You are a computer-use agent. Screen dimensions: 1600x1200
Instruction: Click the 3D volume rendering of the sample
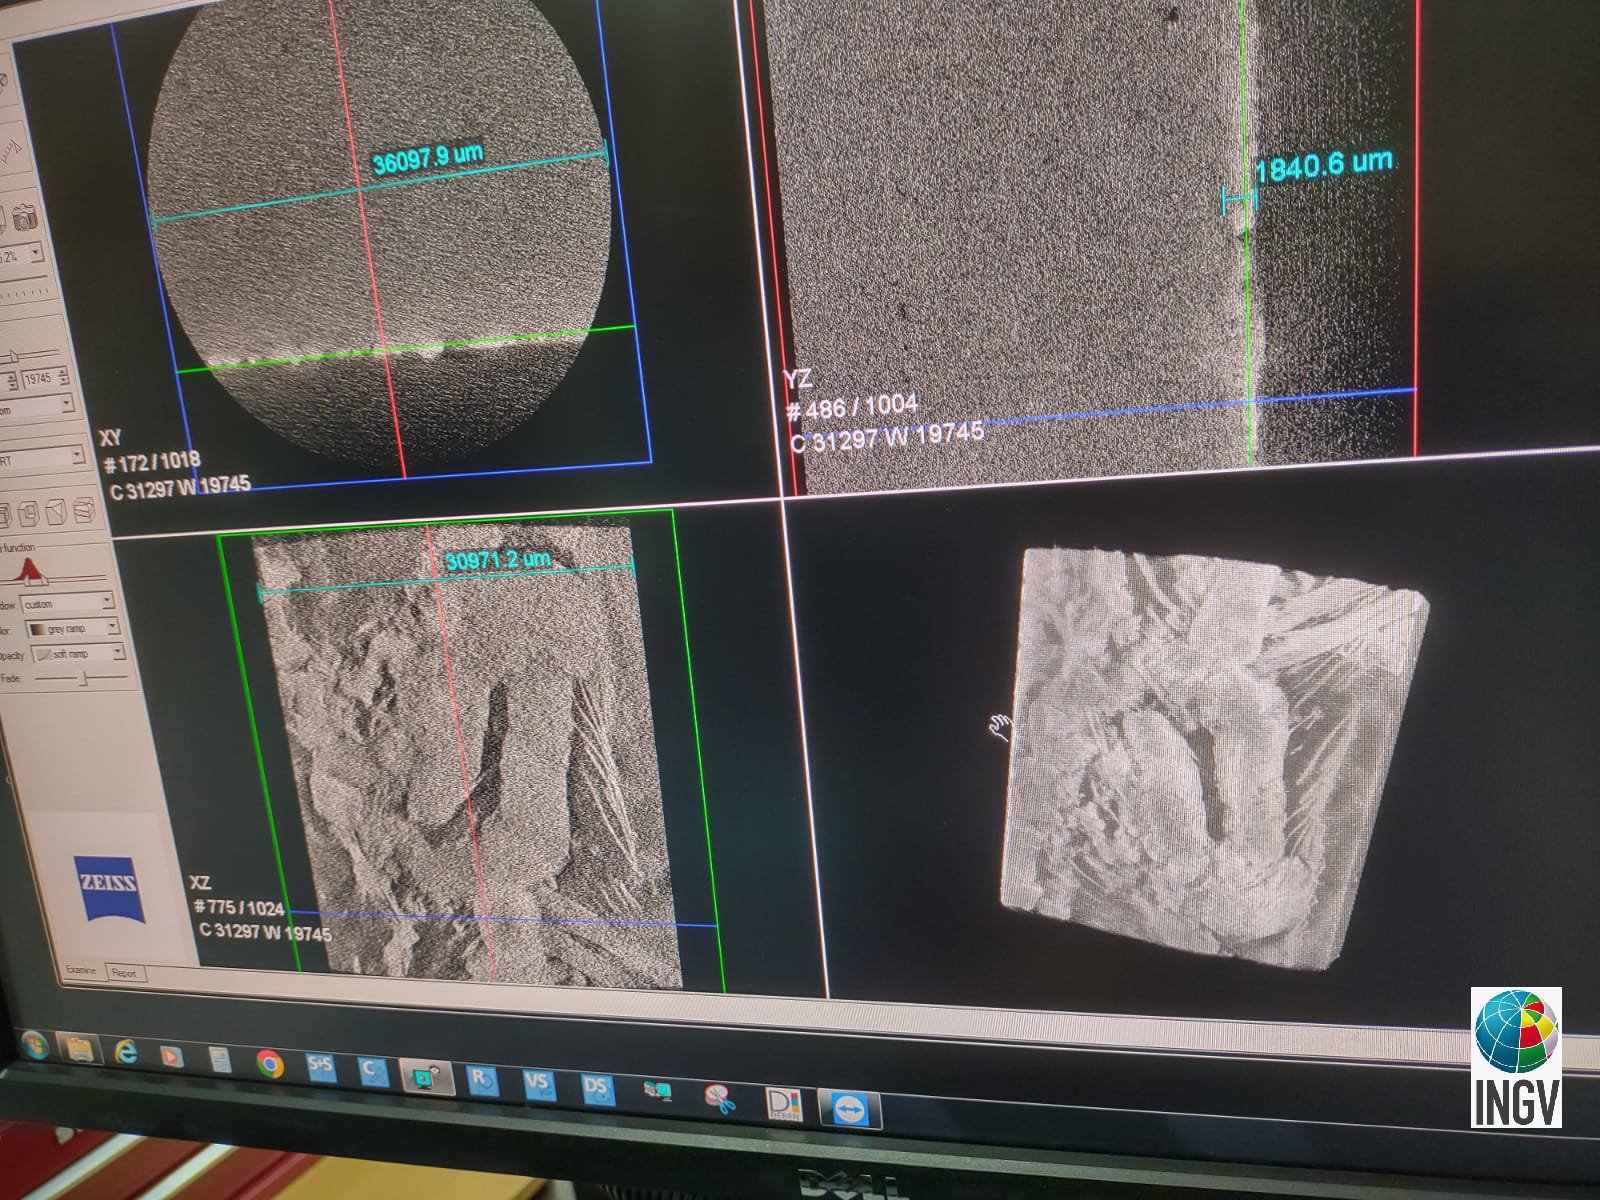pyautogui.click(x=1213, y=758)
